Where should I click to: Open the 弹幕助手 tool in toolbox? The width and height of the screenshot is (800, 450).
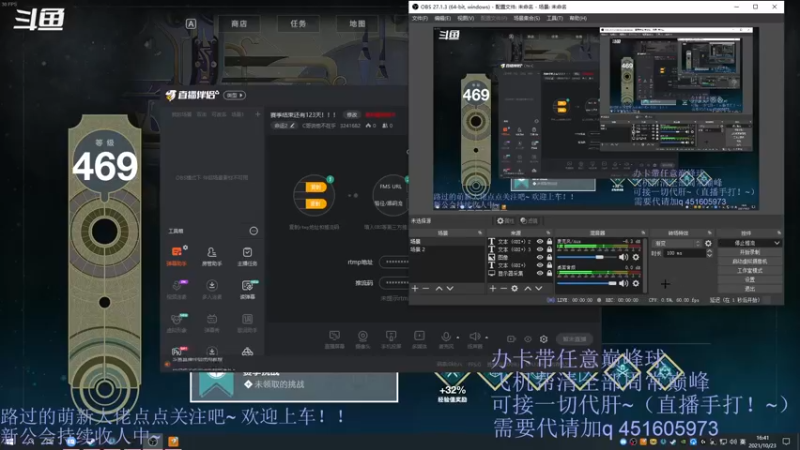[177, 256]
